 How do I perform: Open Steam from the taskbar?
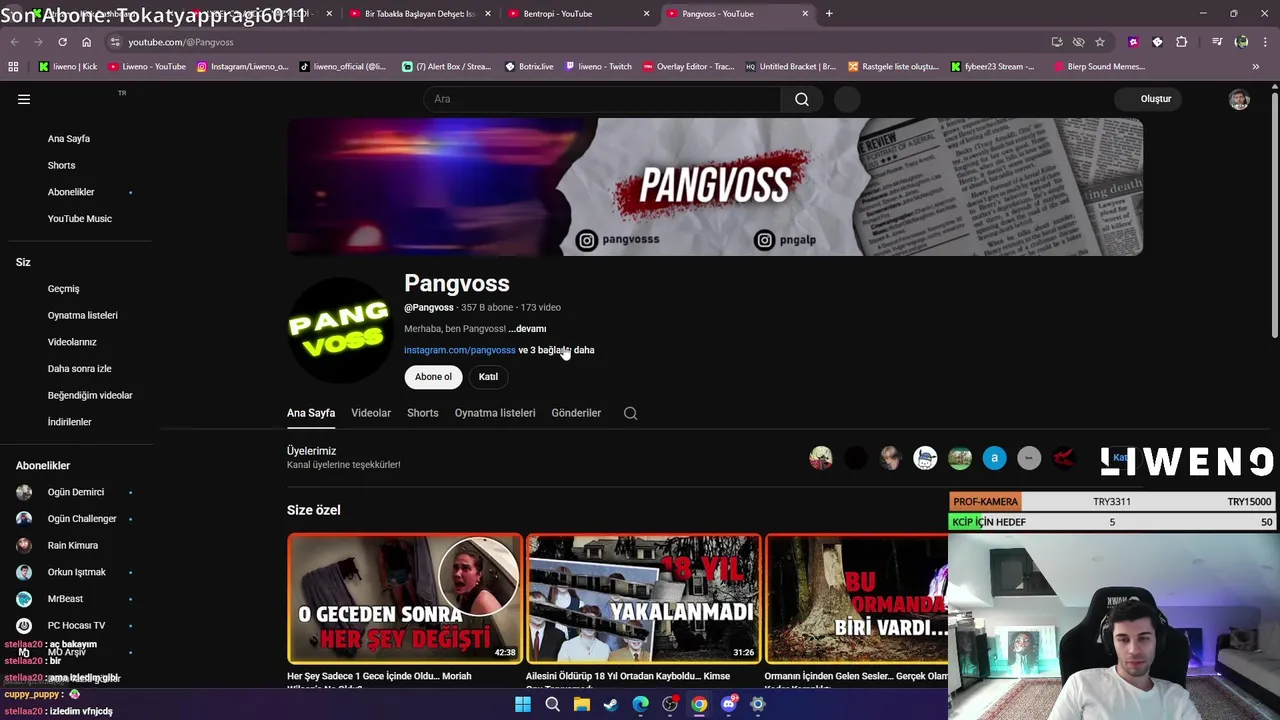click(x=611, y=704)
